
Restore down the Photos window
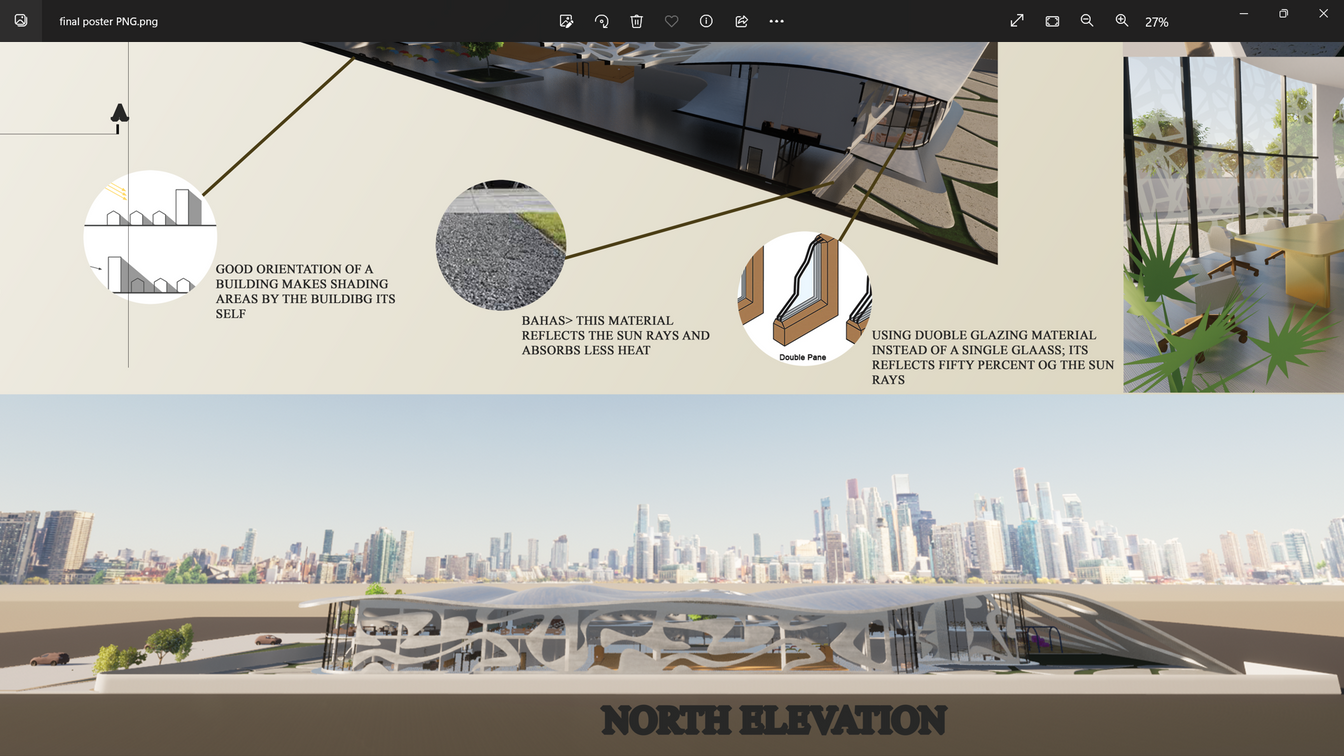pos(1283,14)
